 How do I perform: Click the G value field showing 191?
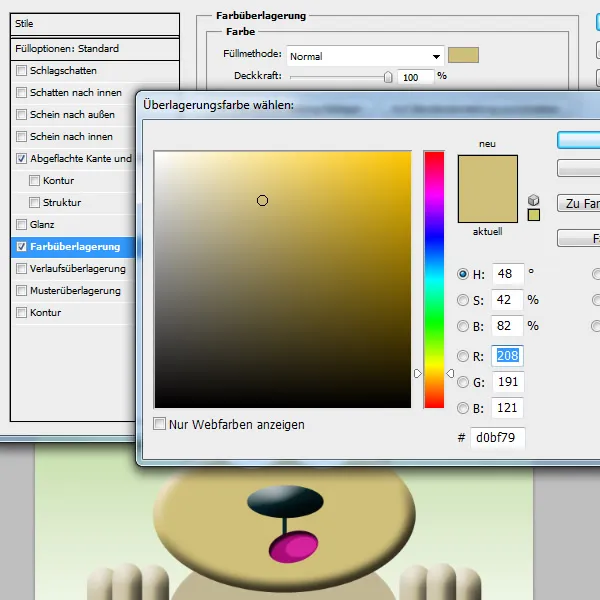coord(508,382)
